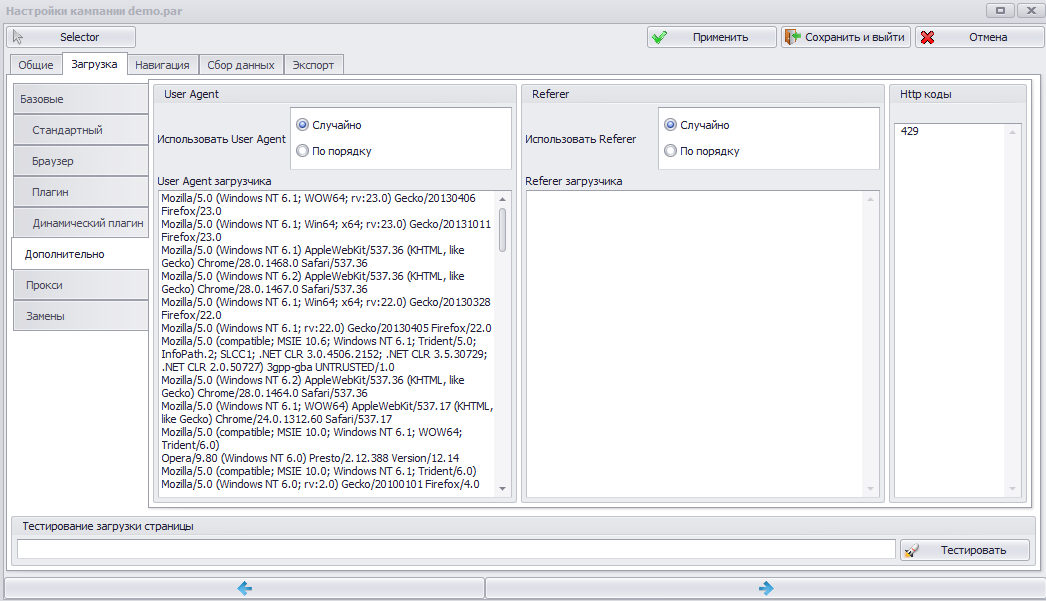Click User Agent list scroll down arrow
This screenshot has height=601, width=1046.
coord(502,489)
